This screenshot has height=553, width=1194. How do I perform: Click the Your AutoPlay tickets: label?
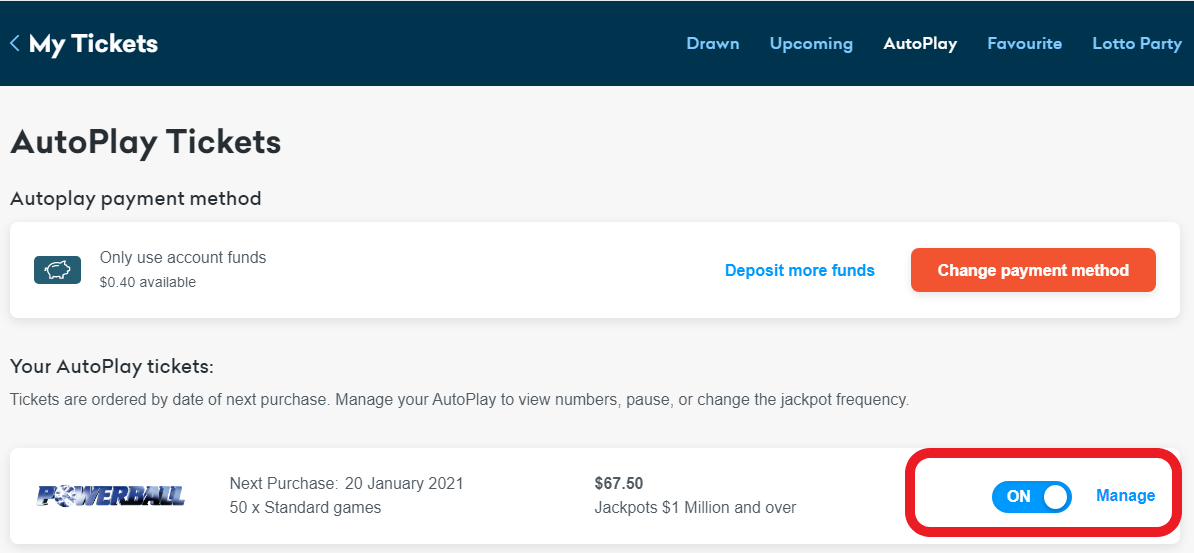(112, 367)
